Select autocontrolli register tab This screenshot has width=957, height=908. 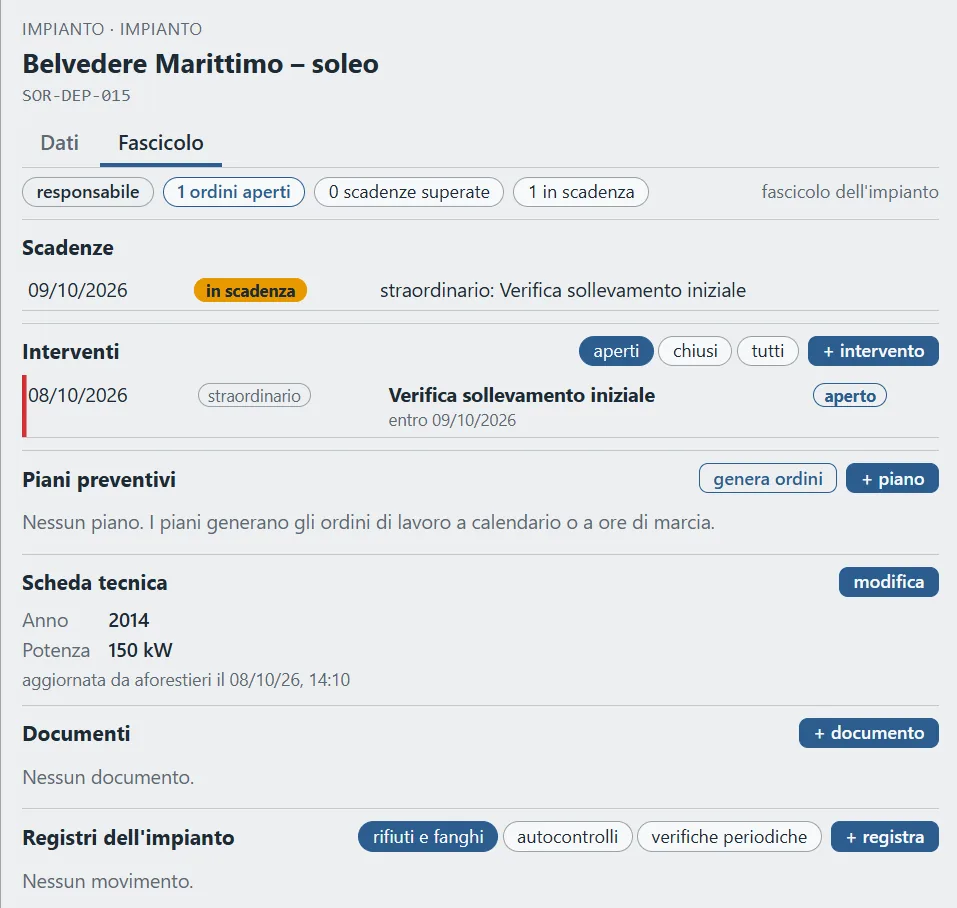pos(568,837)
